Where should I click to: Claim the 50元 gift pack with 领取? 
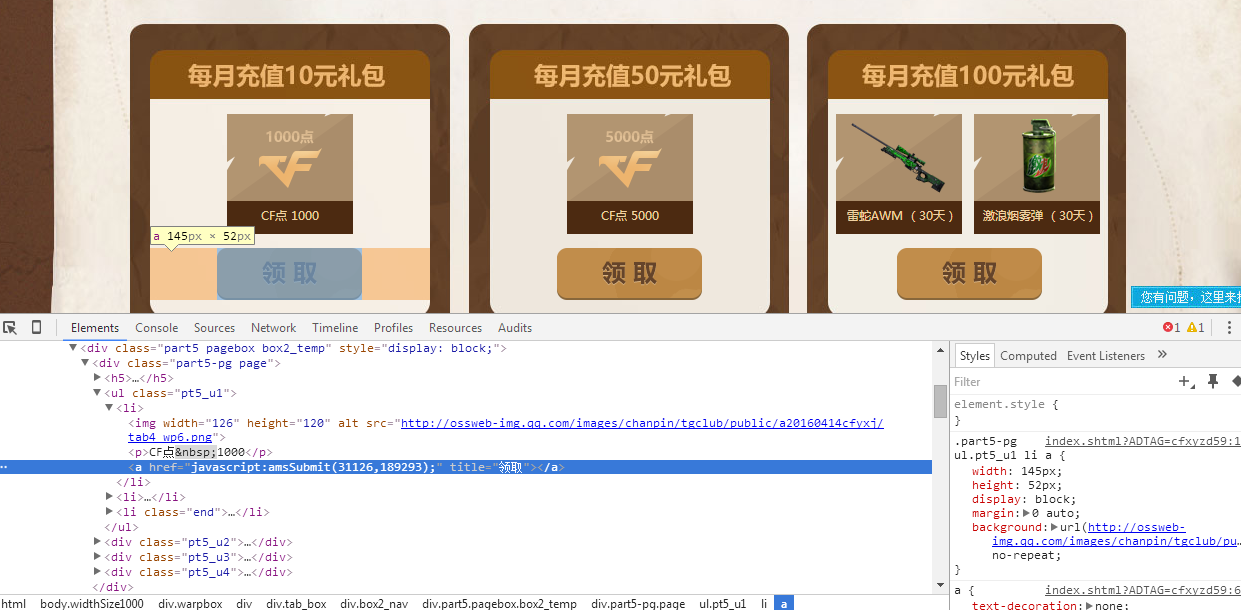[x=629, y=273]
